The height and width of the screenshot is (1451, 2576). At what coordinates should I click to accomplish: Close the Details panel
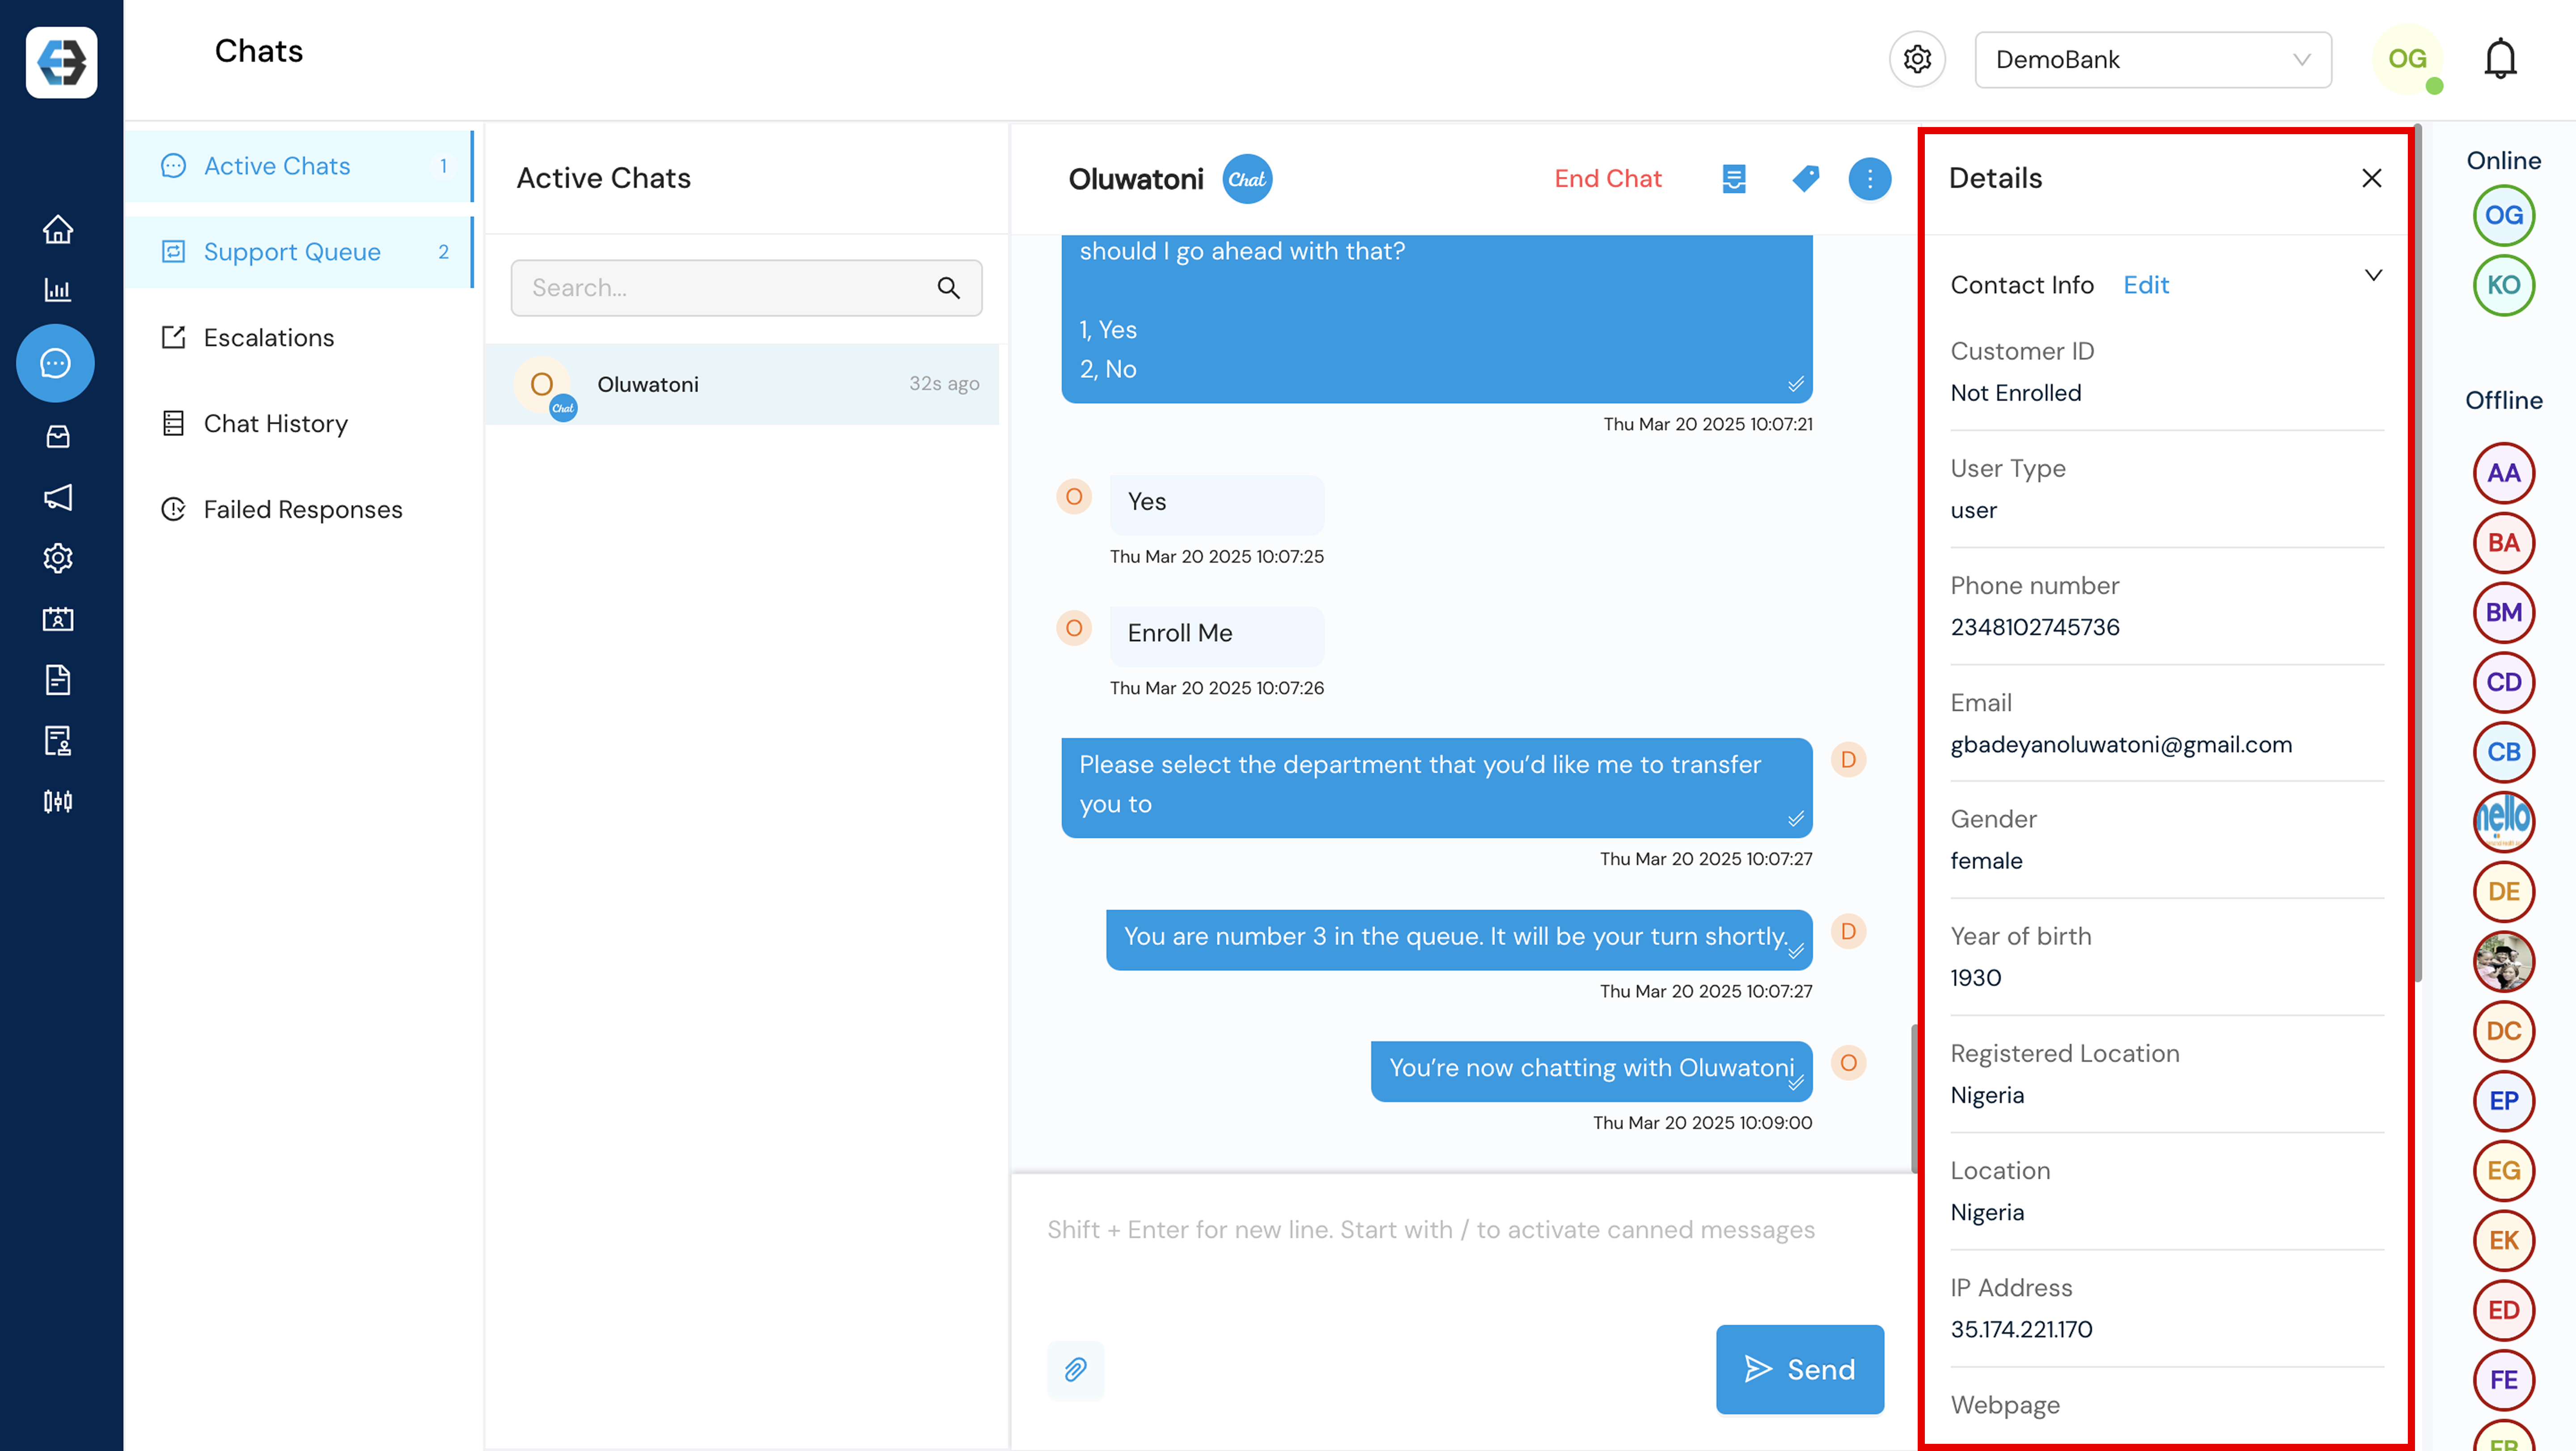(x=2371, y=179)
